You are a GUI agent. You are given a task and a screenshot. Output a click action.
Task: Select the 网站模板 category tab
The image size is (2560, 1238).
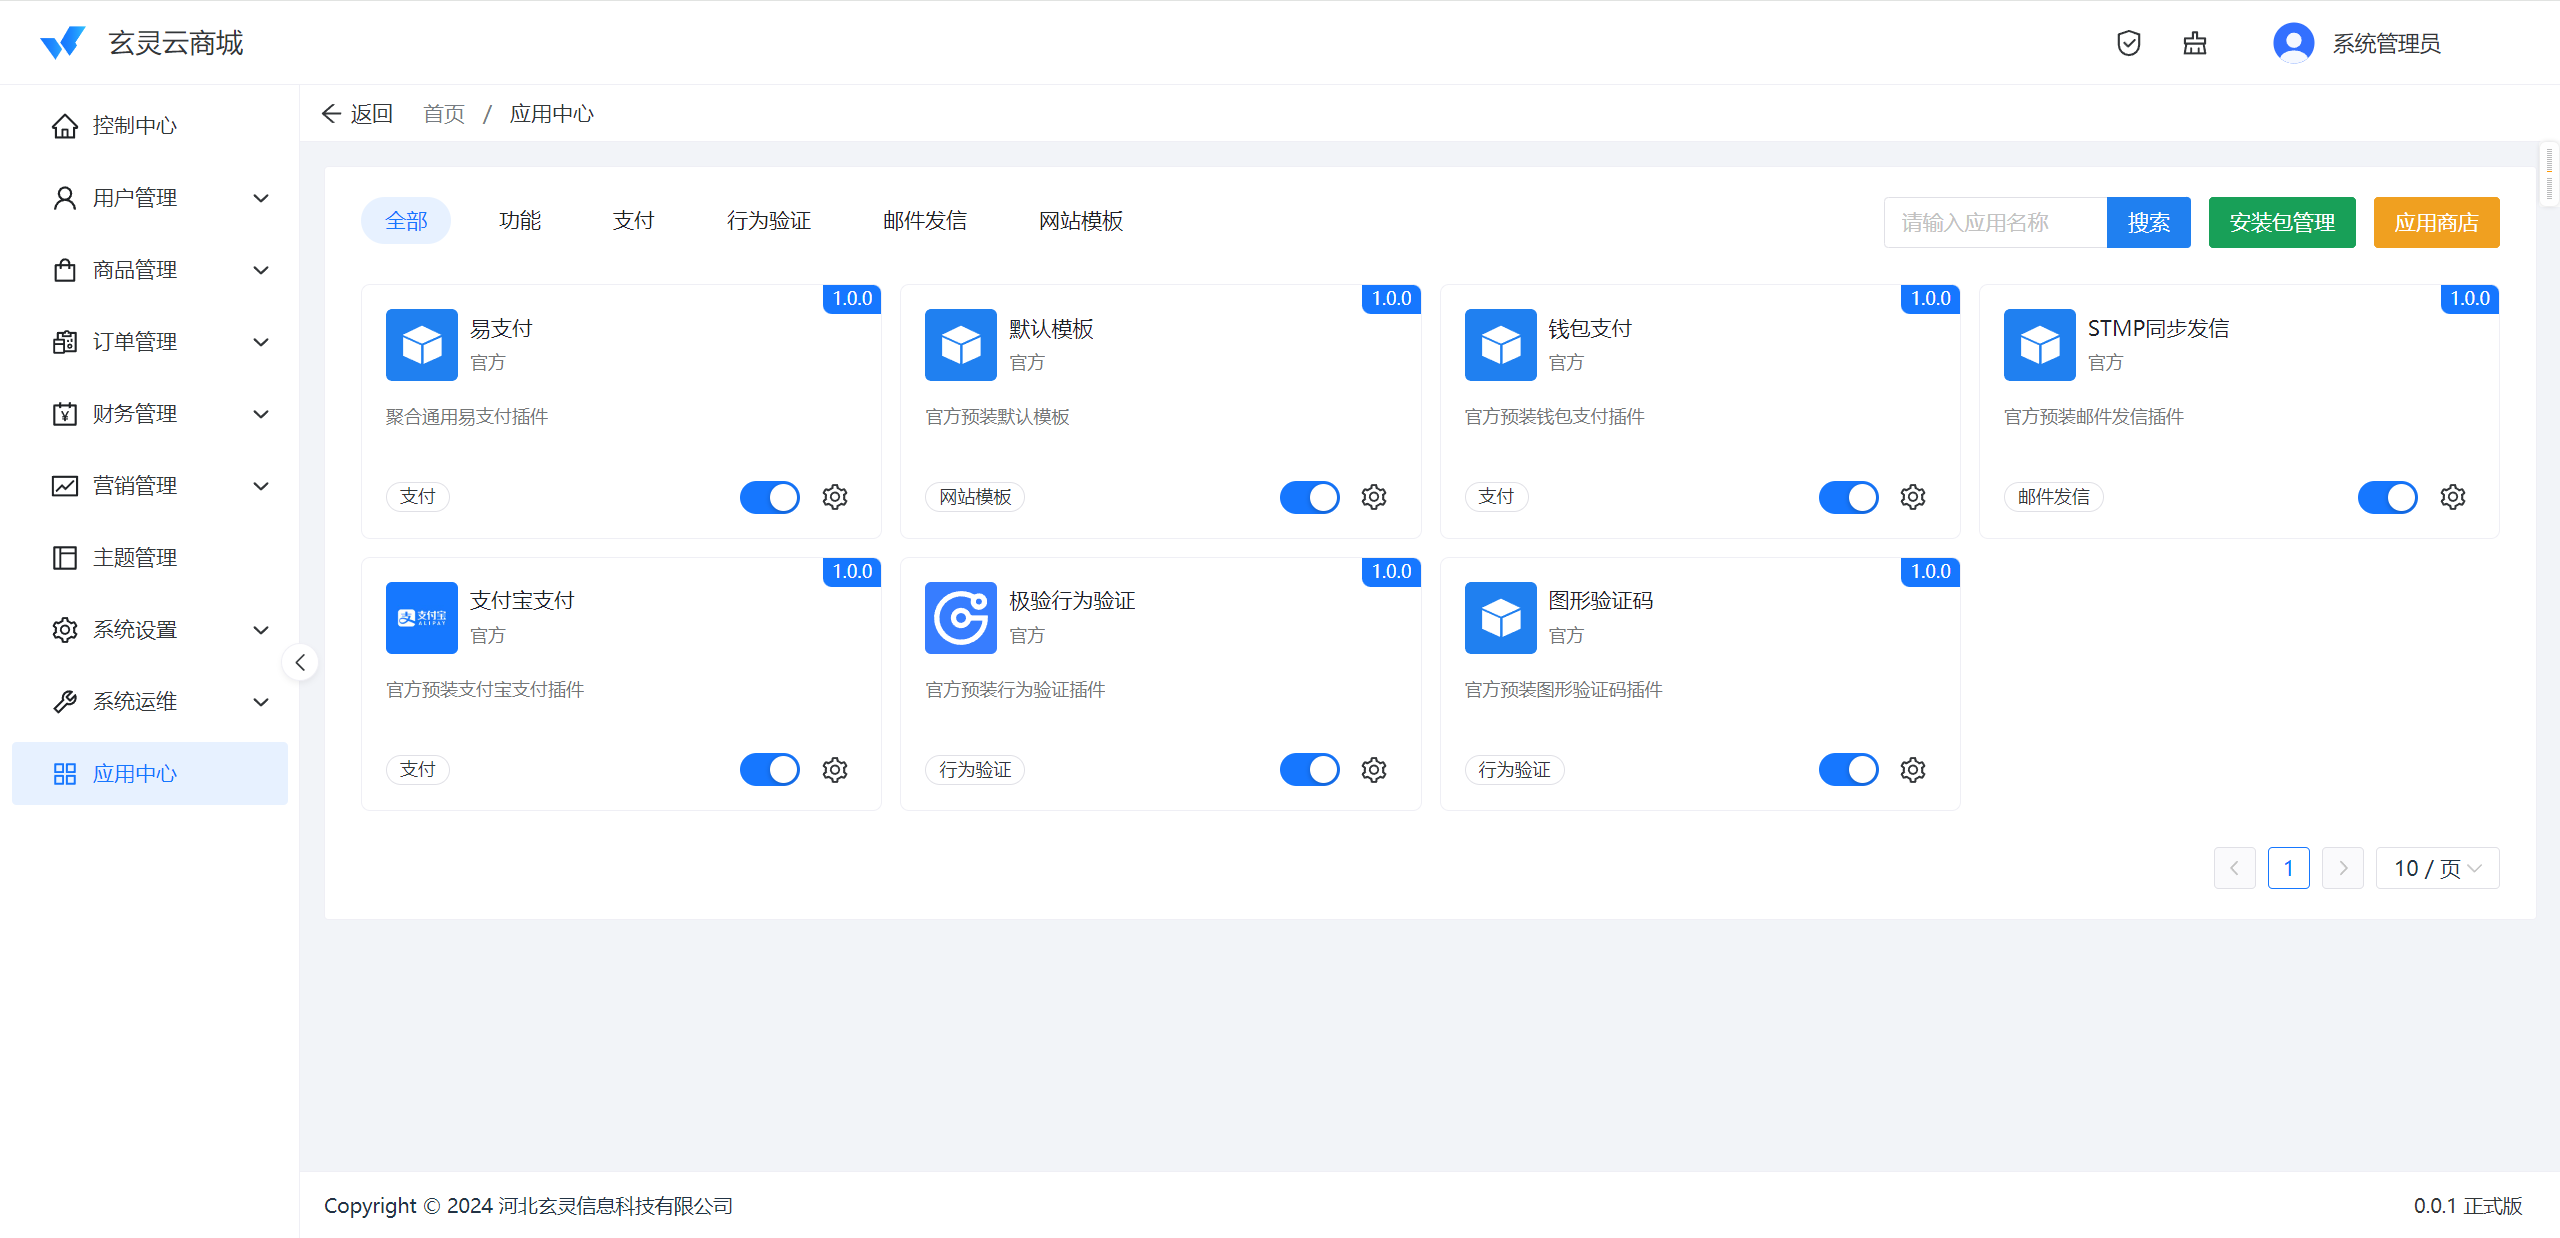point(1080,221)
